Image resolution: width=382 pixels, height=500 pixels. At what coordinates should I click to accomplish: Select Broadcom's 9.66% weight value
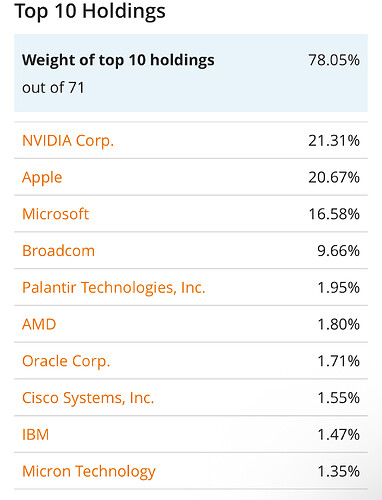pos(338,251)
